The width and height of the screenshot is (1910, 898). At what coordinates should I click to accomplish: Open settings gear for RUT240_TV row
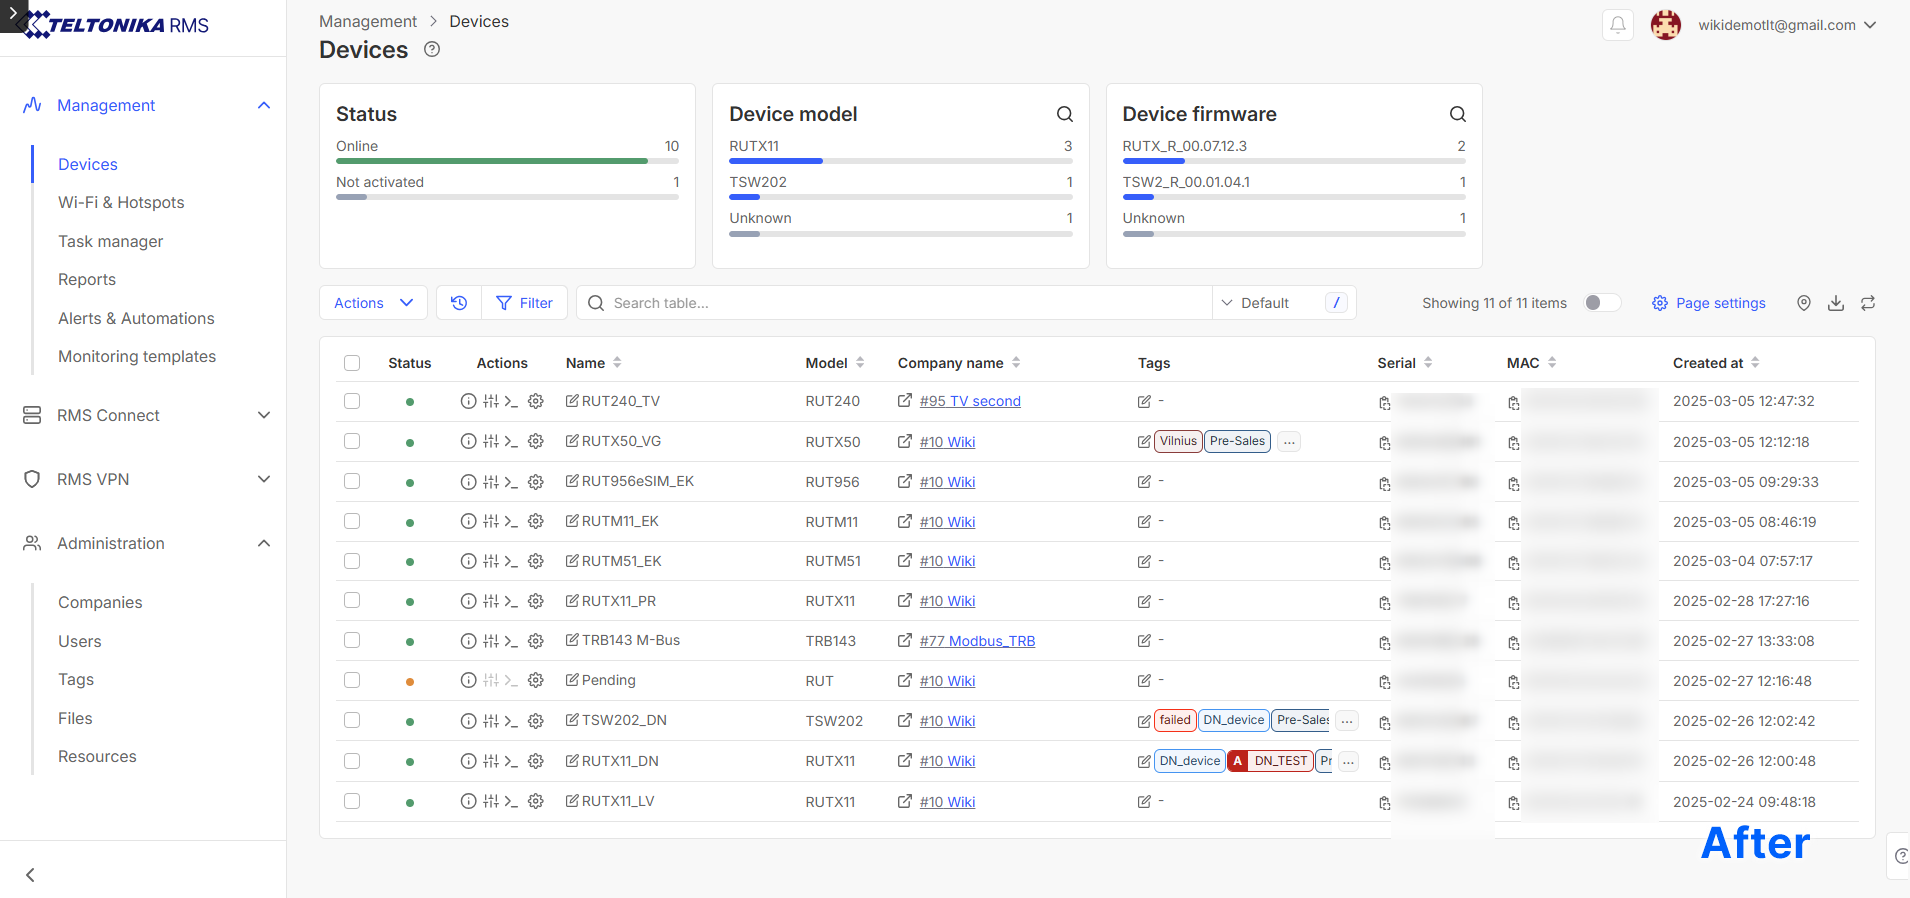pyautogui.click(x=536, y=401)
